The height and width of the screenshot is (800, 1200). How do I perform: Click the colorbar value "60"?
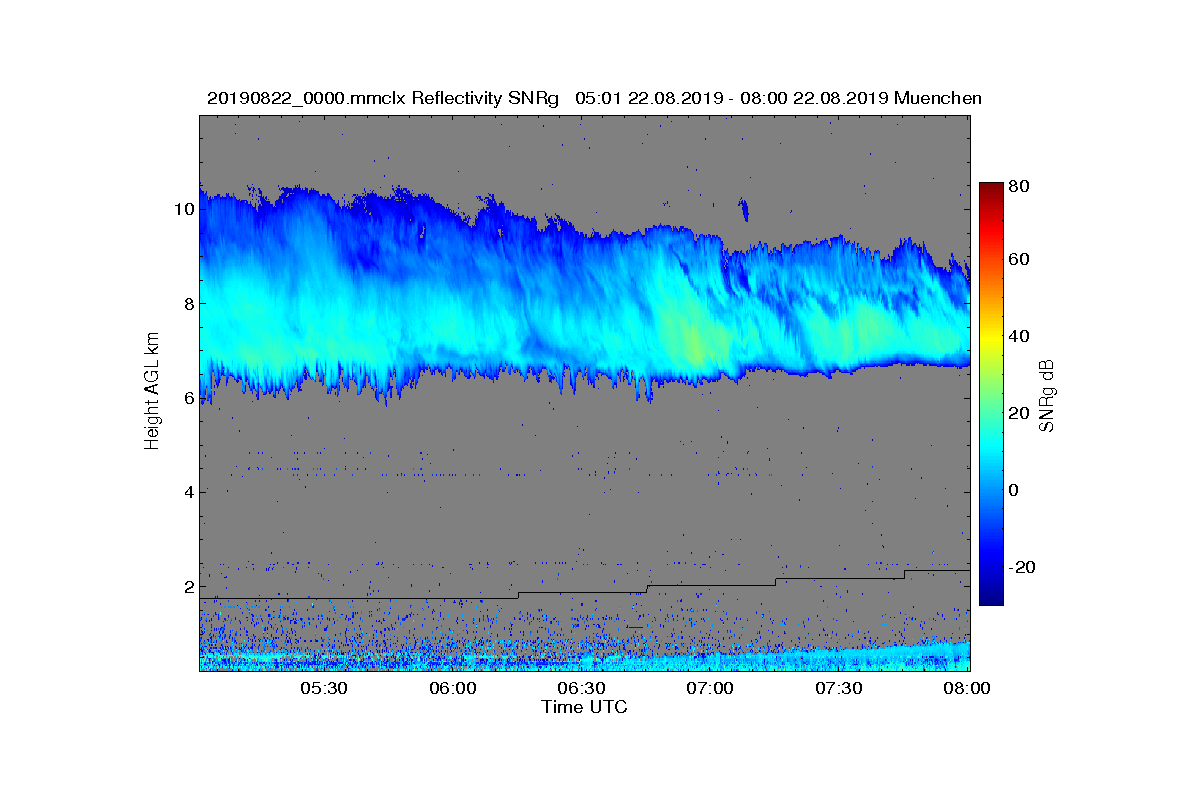[1019, 260]
